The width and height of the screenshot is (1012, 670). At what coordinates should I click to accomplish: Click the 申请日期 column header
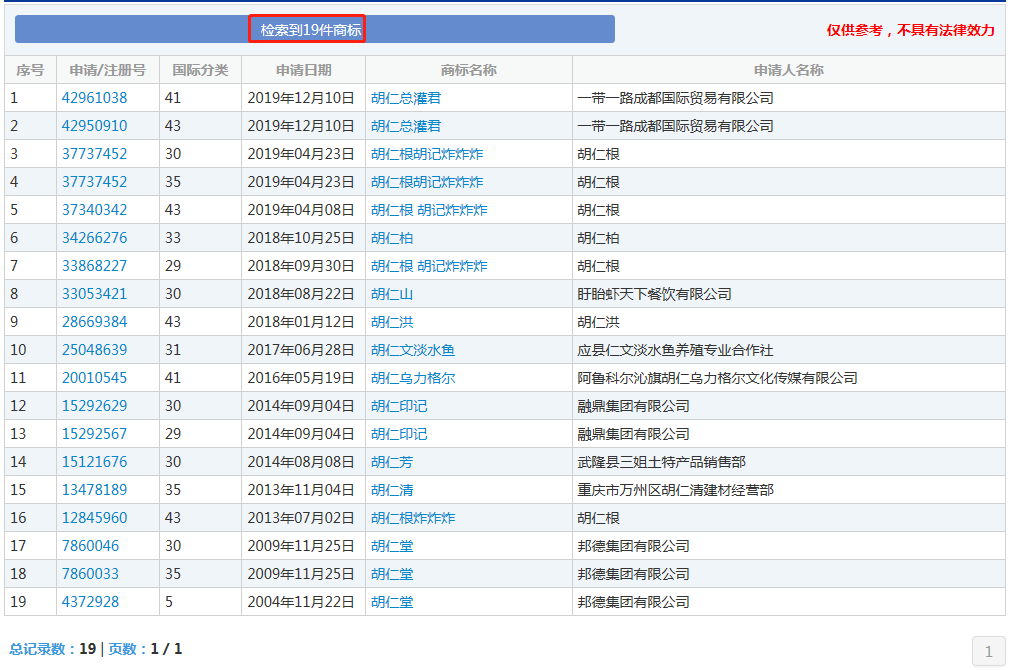[303, 70]
